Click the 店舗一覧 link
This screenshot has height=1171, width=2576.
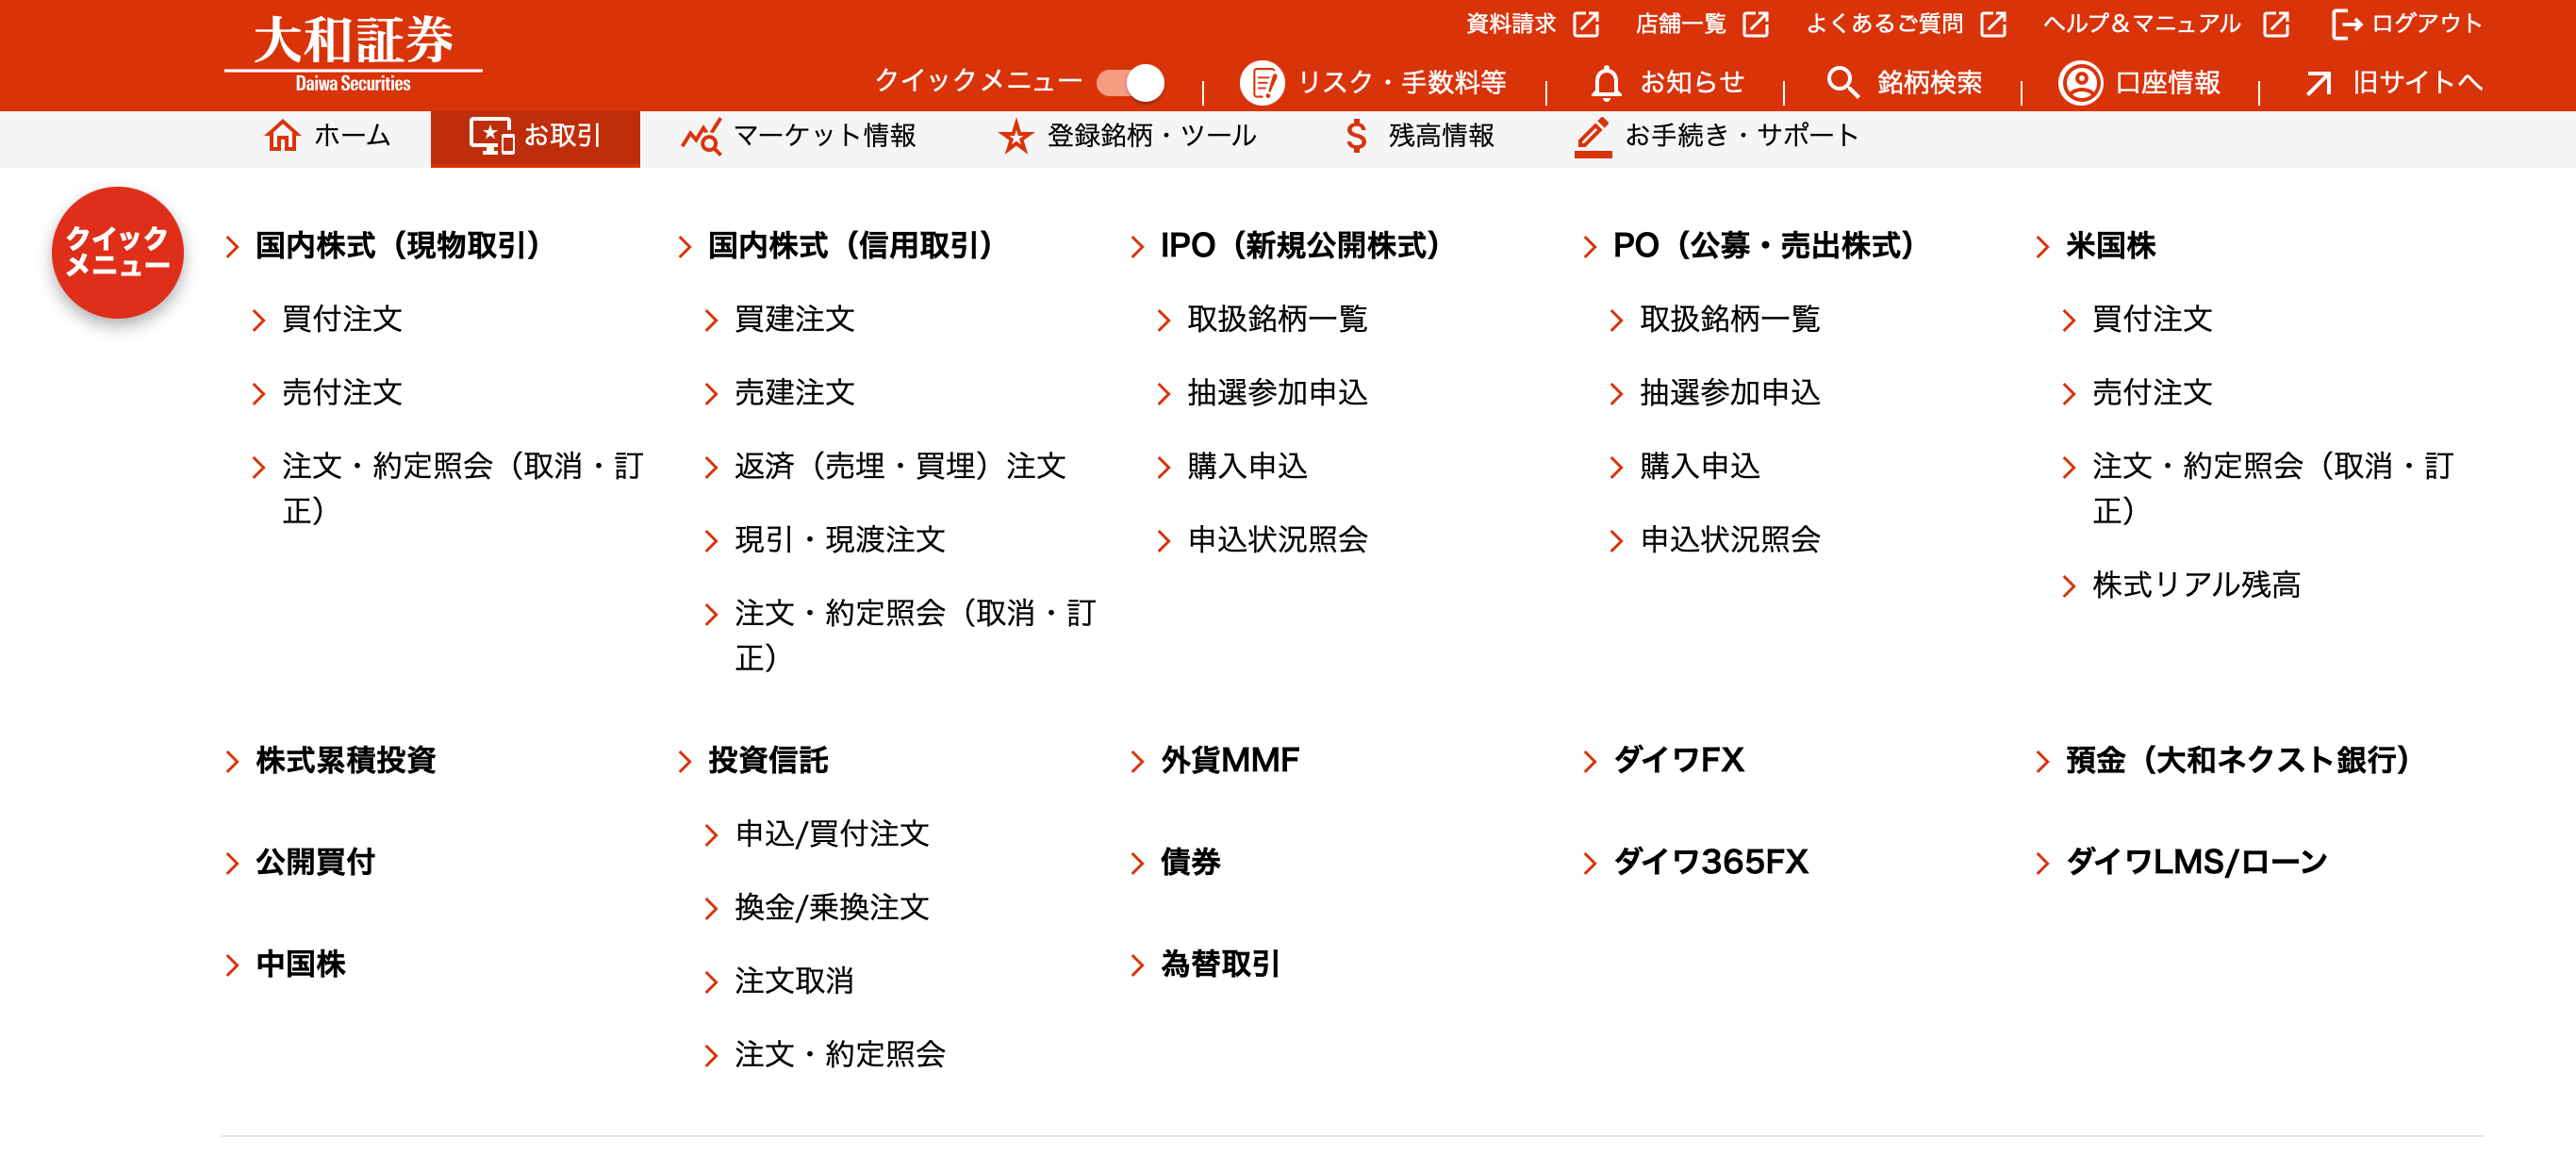pyautogui.click(x=1681, y=24)
